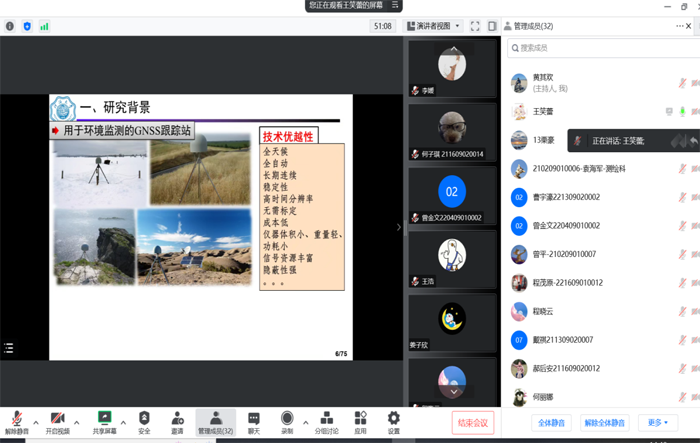Click the blue security shield icon
Image resolution: width=700 pixels, height=443 pixels.
coord(27,26)
